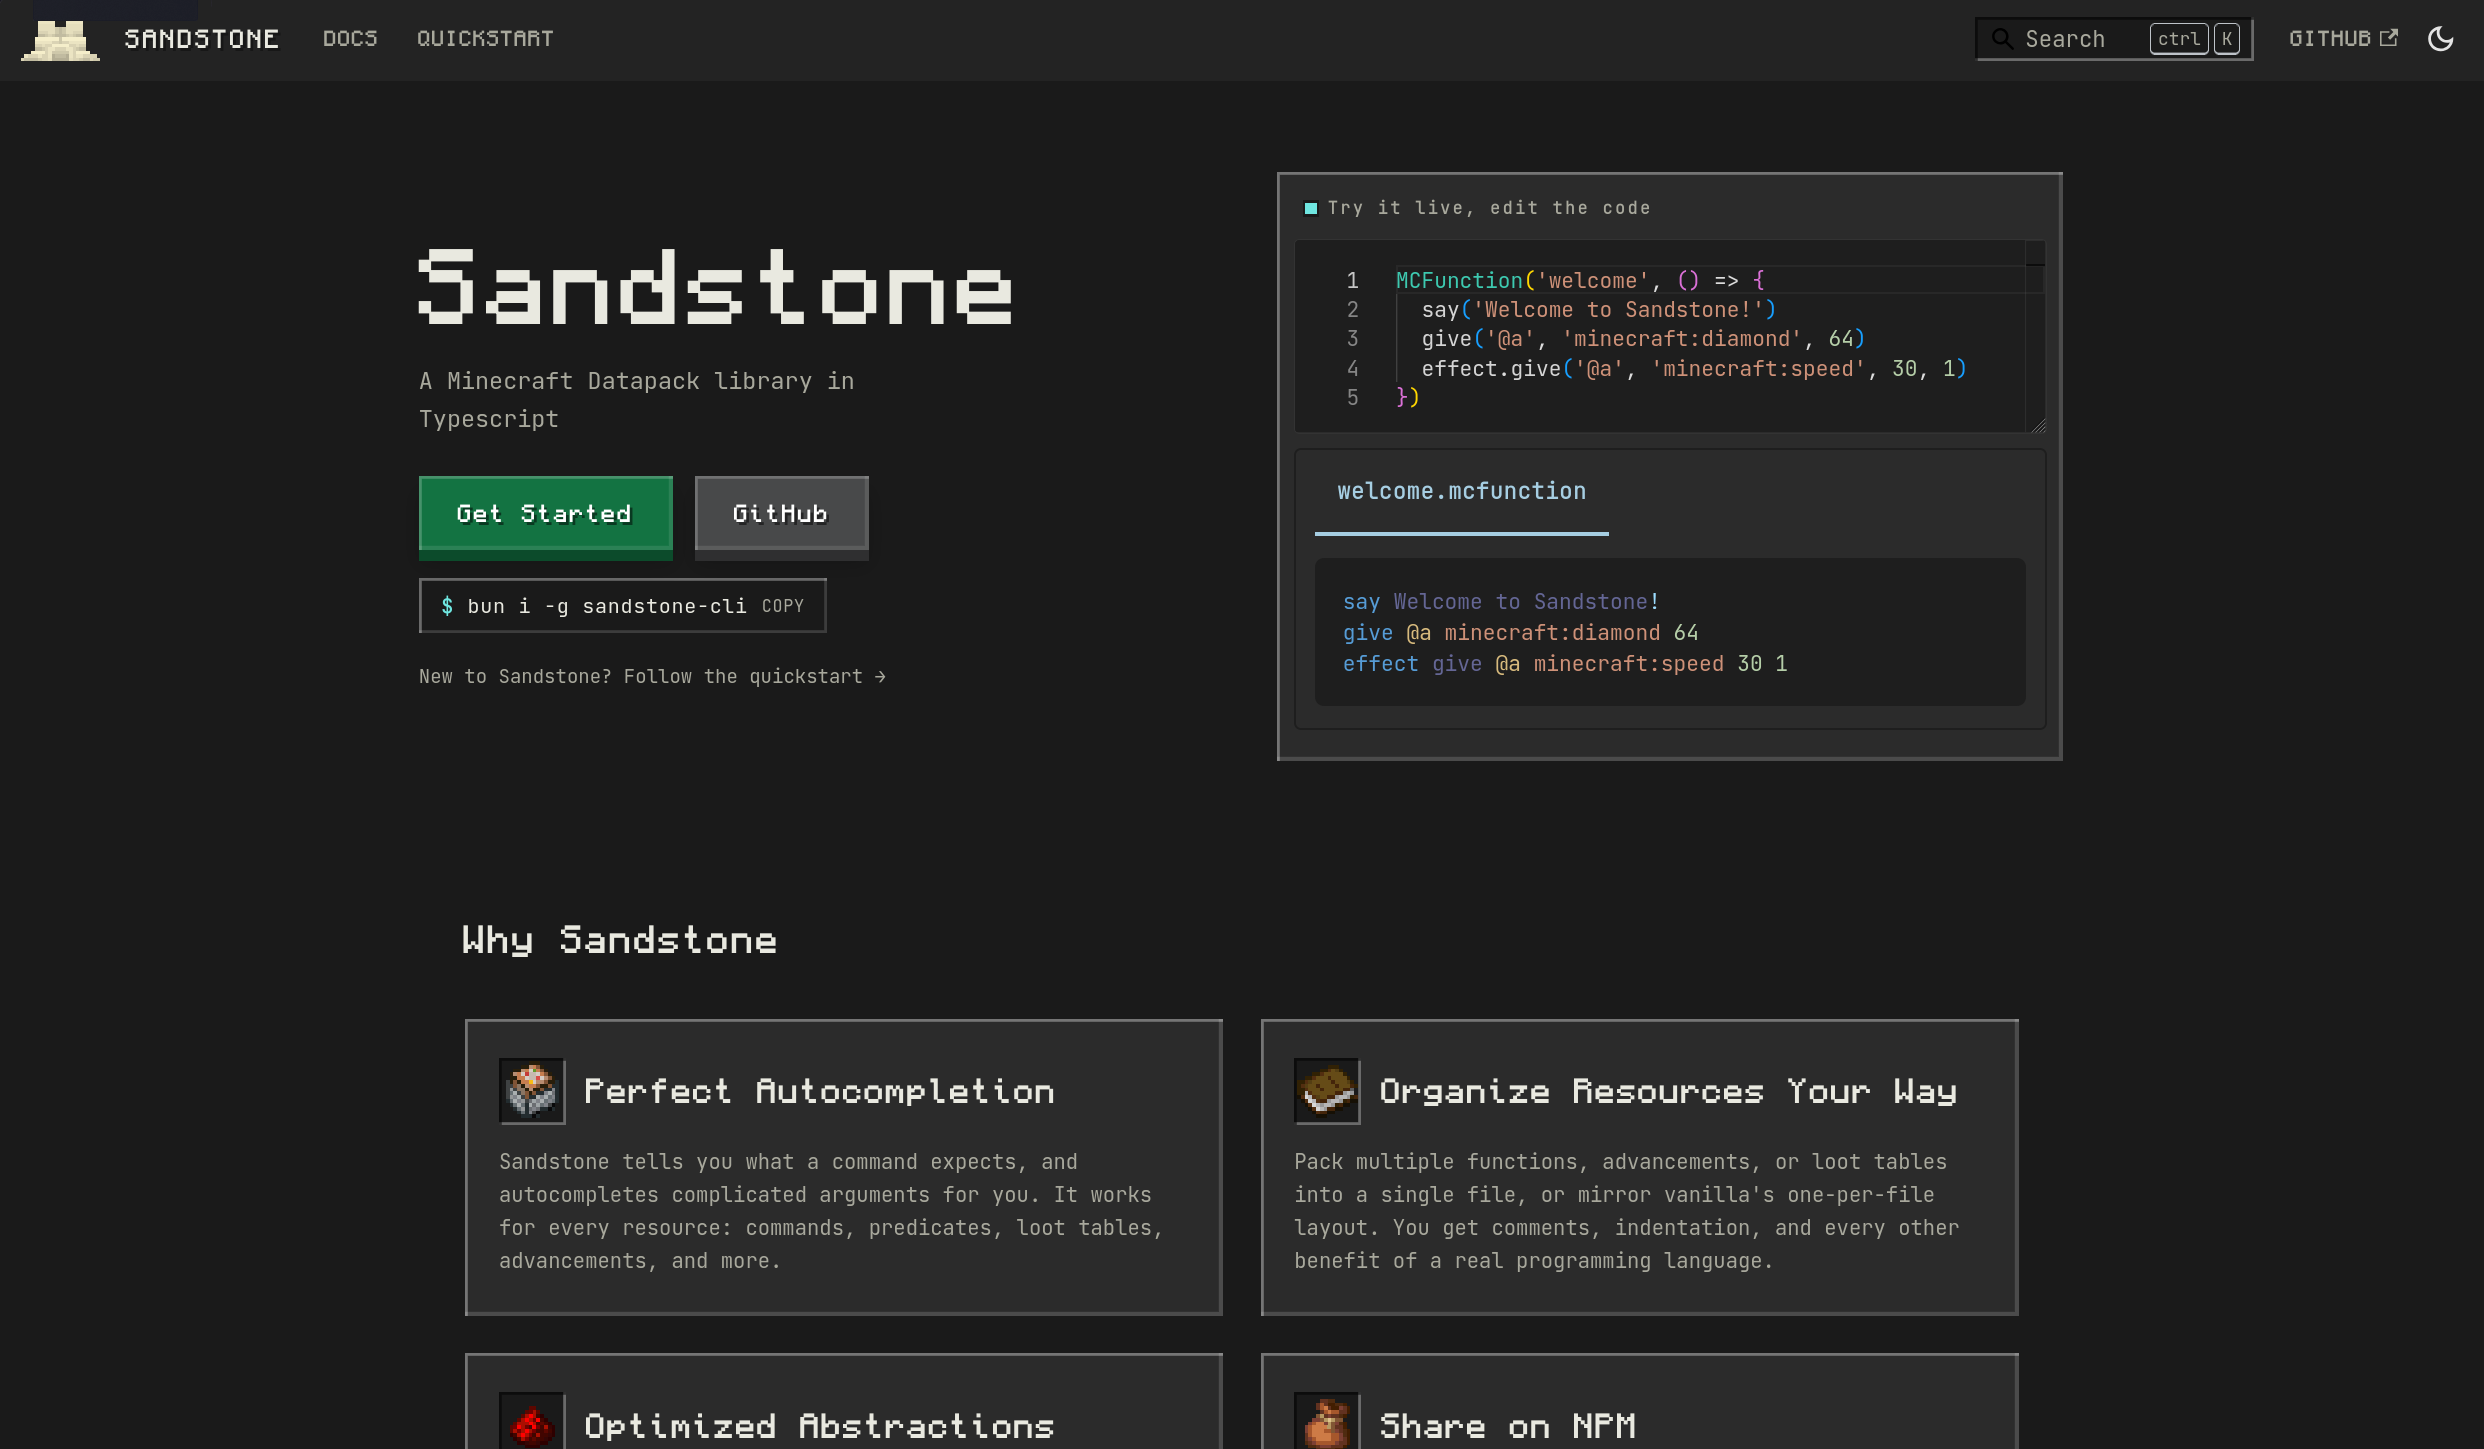The height and width of the screenshot is (1449, 2484).
Task: Click the dollar sign prompt icon
Action: (x=447, y=606)
